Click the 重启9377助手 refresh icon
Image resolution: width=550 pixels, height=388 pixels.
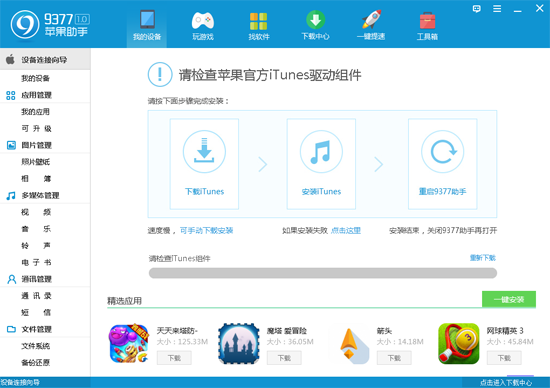[x=442, y=152]
